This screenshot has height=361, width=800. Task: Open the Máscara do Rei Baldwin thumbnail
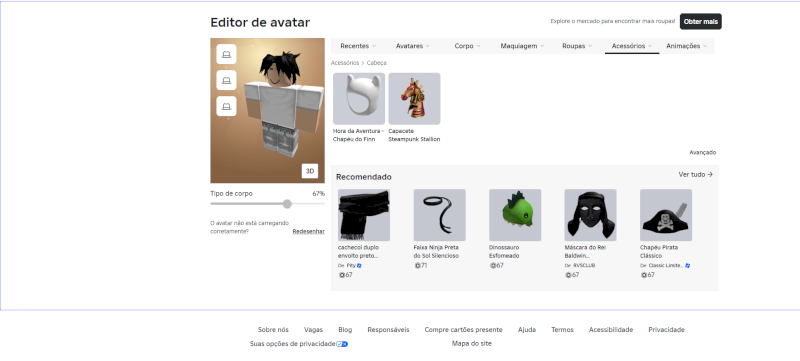click(x=590, y=215)
